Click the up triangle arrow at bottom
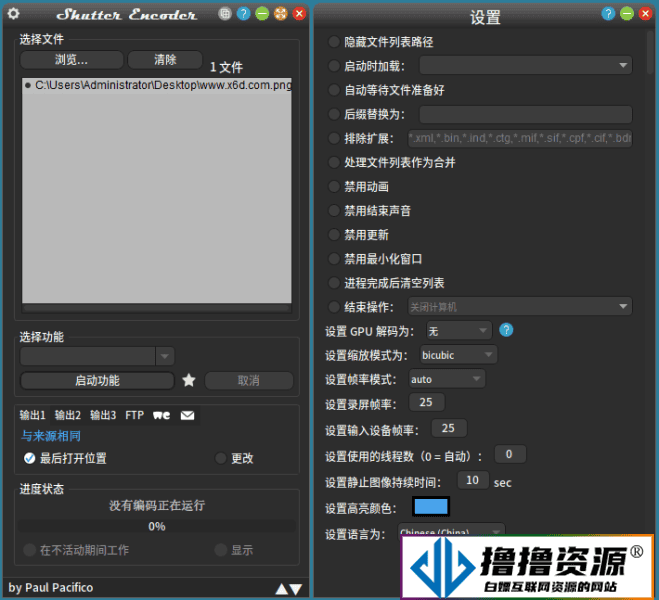The width and height of the screenshot is (659, 600). [x=282, y=589]
